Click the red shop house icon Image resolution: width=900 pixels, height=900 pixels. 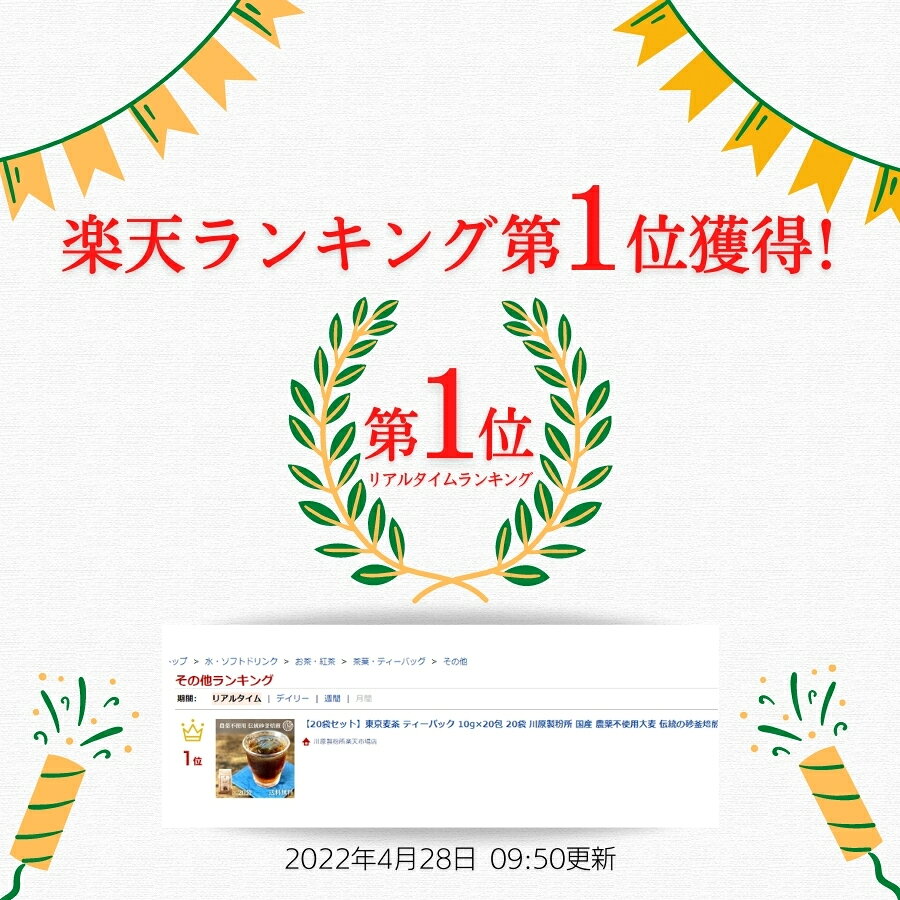(306, 742)
